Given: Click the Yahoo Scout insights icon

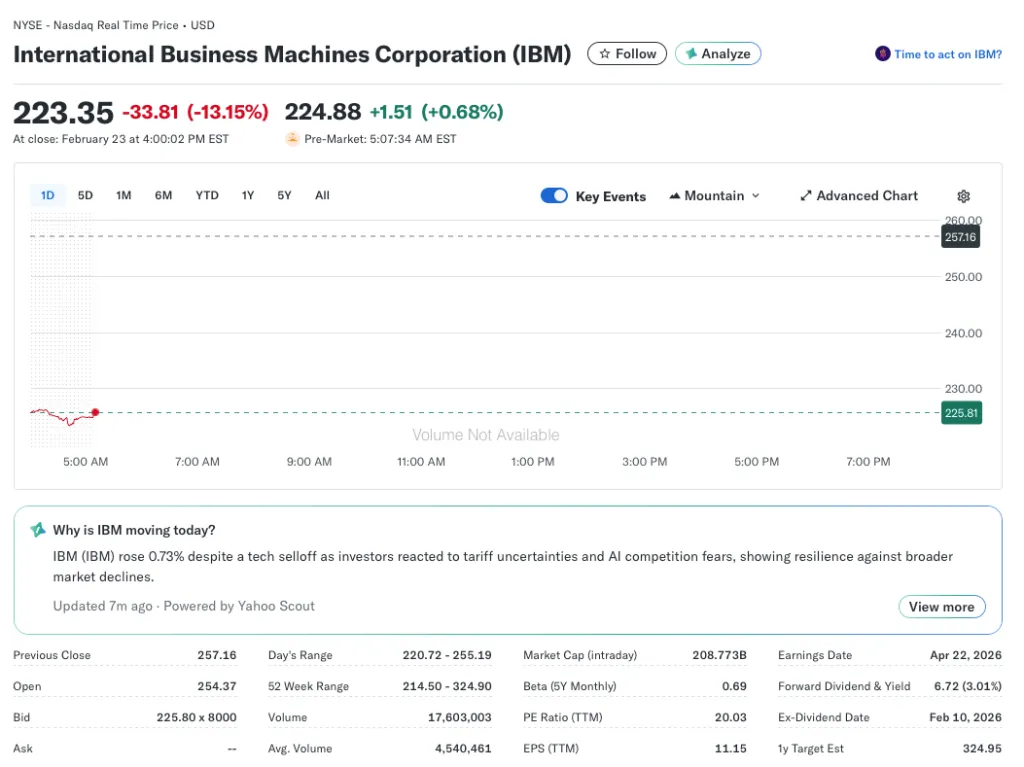Looking at the screenshot, I should pos(40,530).
